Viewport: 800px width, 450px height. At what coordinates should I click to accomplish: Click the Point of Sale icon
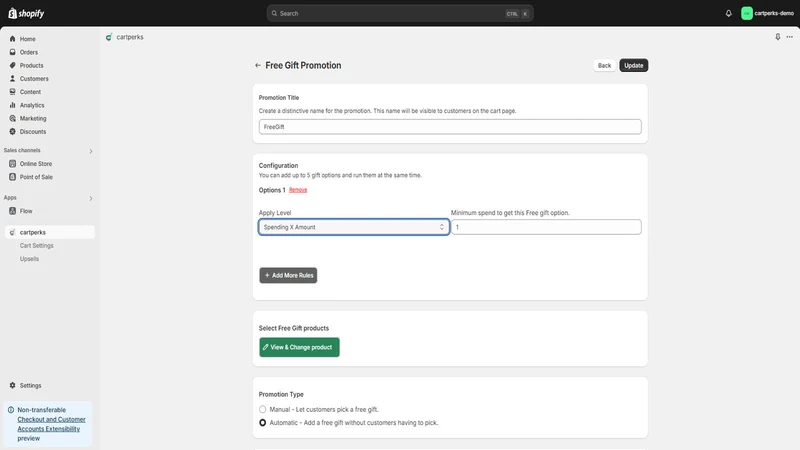coord(12,177)
